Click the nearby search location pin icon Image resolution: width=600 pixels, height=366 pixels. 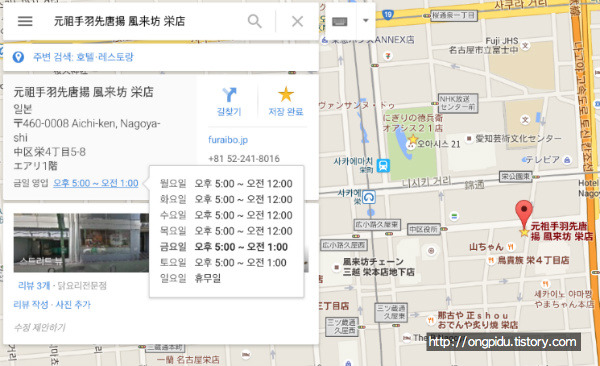(x=18, y=57)
